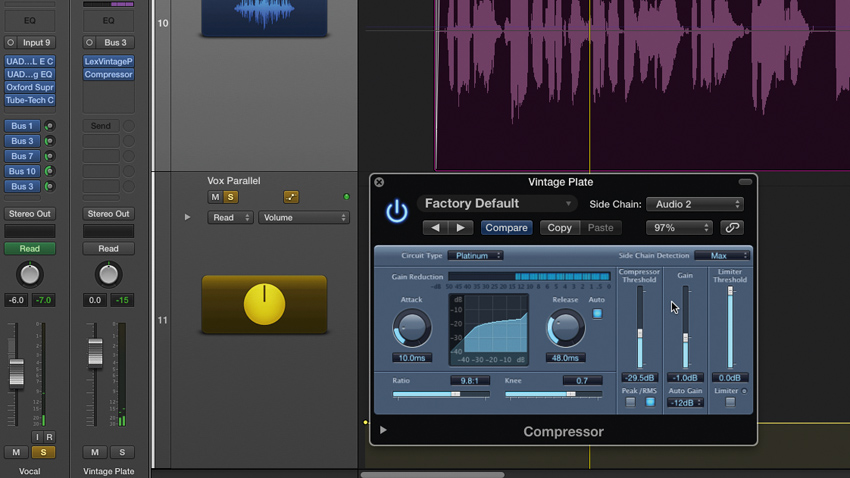The width and height of the screenshot is (850, 478).
Task: Open the Factory Default preset menu
Action: (x=496, y=204)
